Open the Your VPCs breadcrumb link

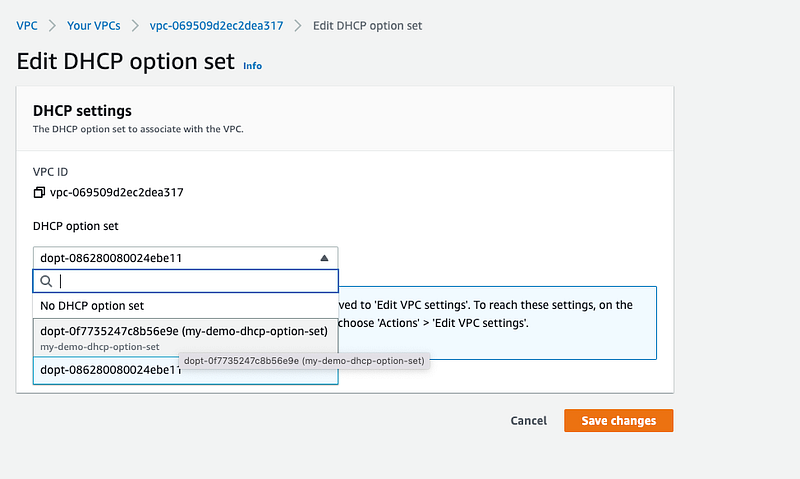pos(93,24)
